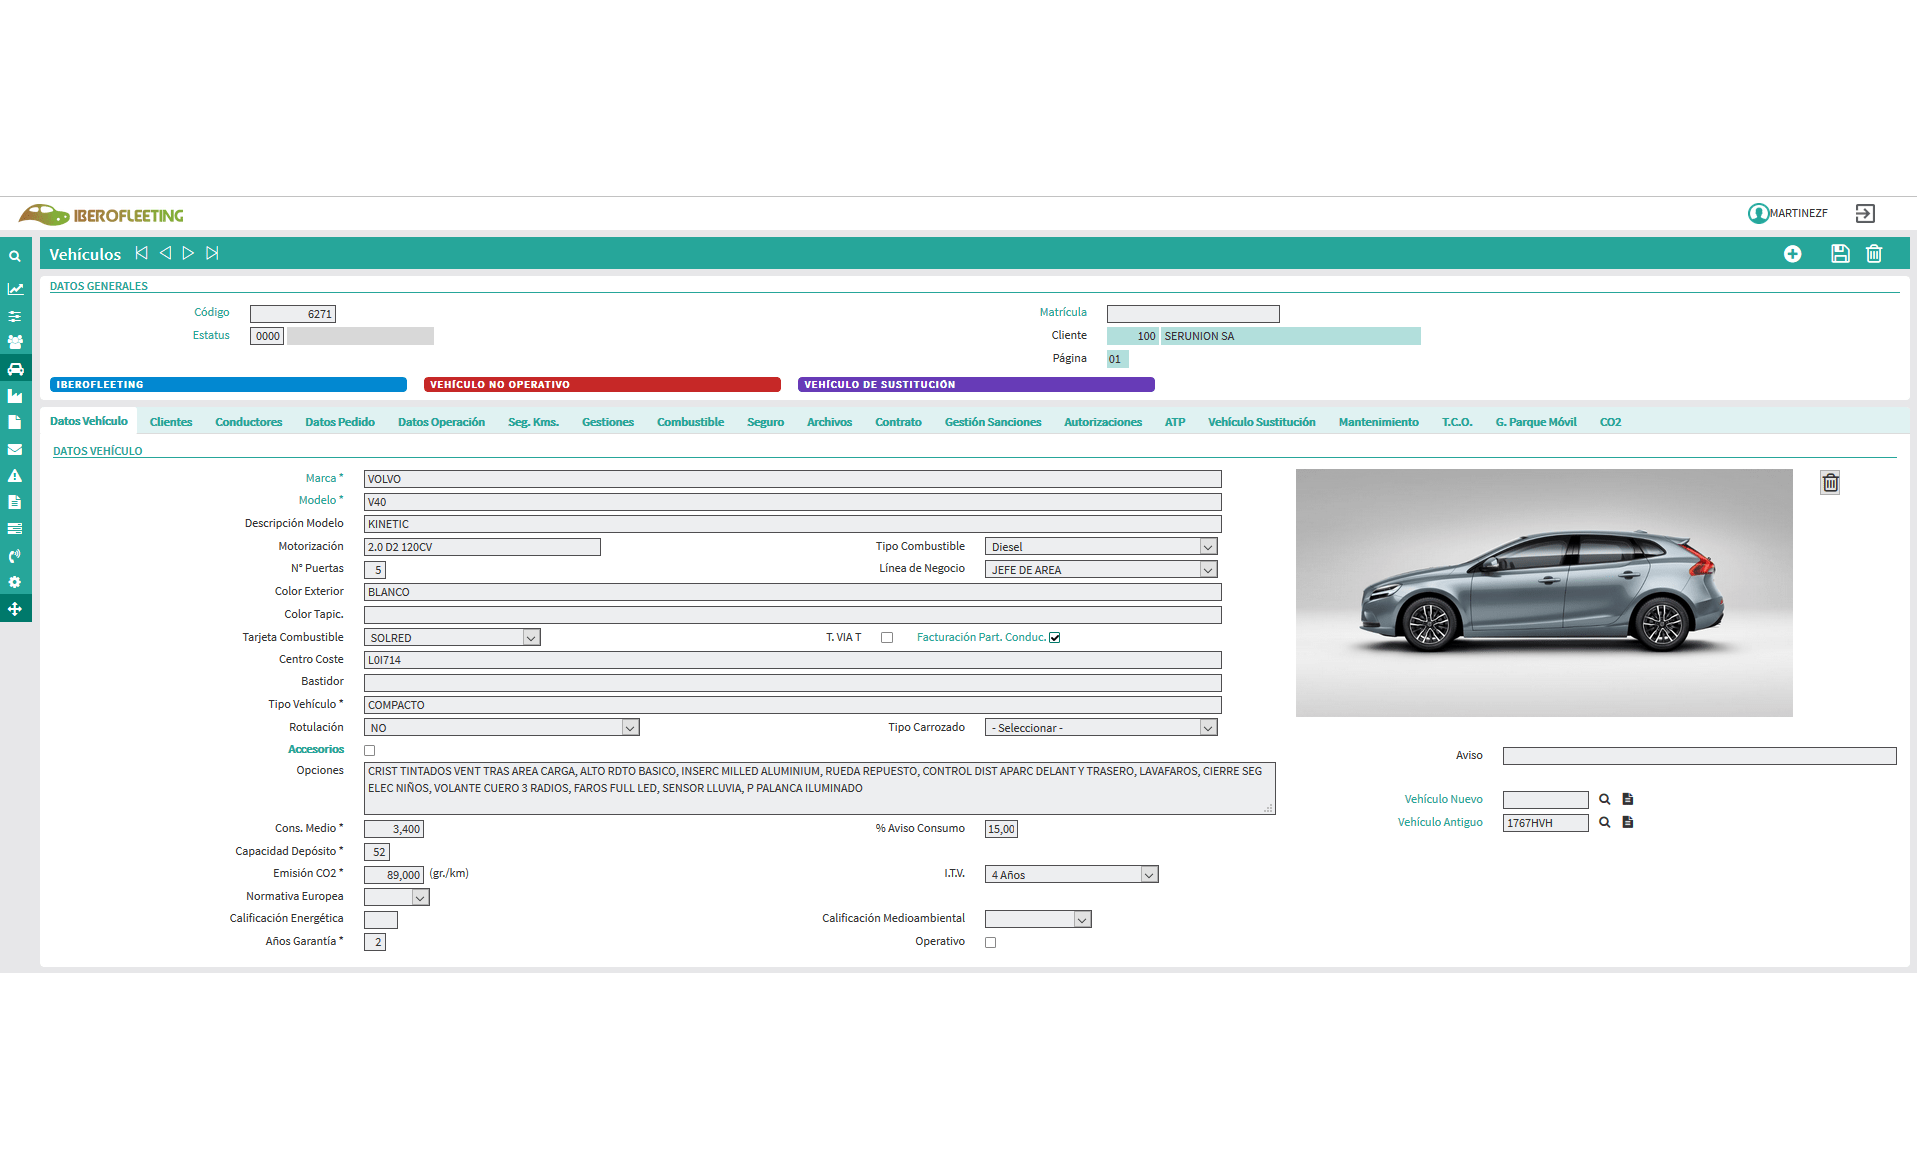The width and height of the screenshot is (1917, 1169).
Task: Open document icon for Vehículo Nuevo
Action: click(1628, 799)
